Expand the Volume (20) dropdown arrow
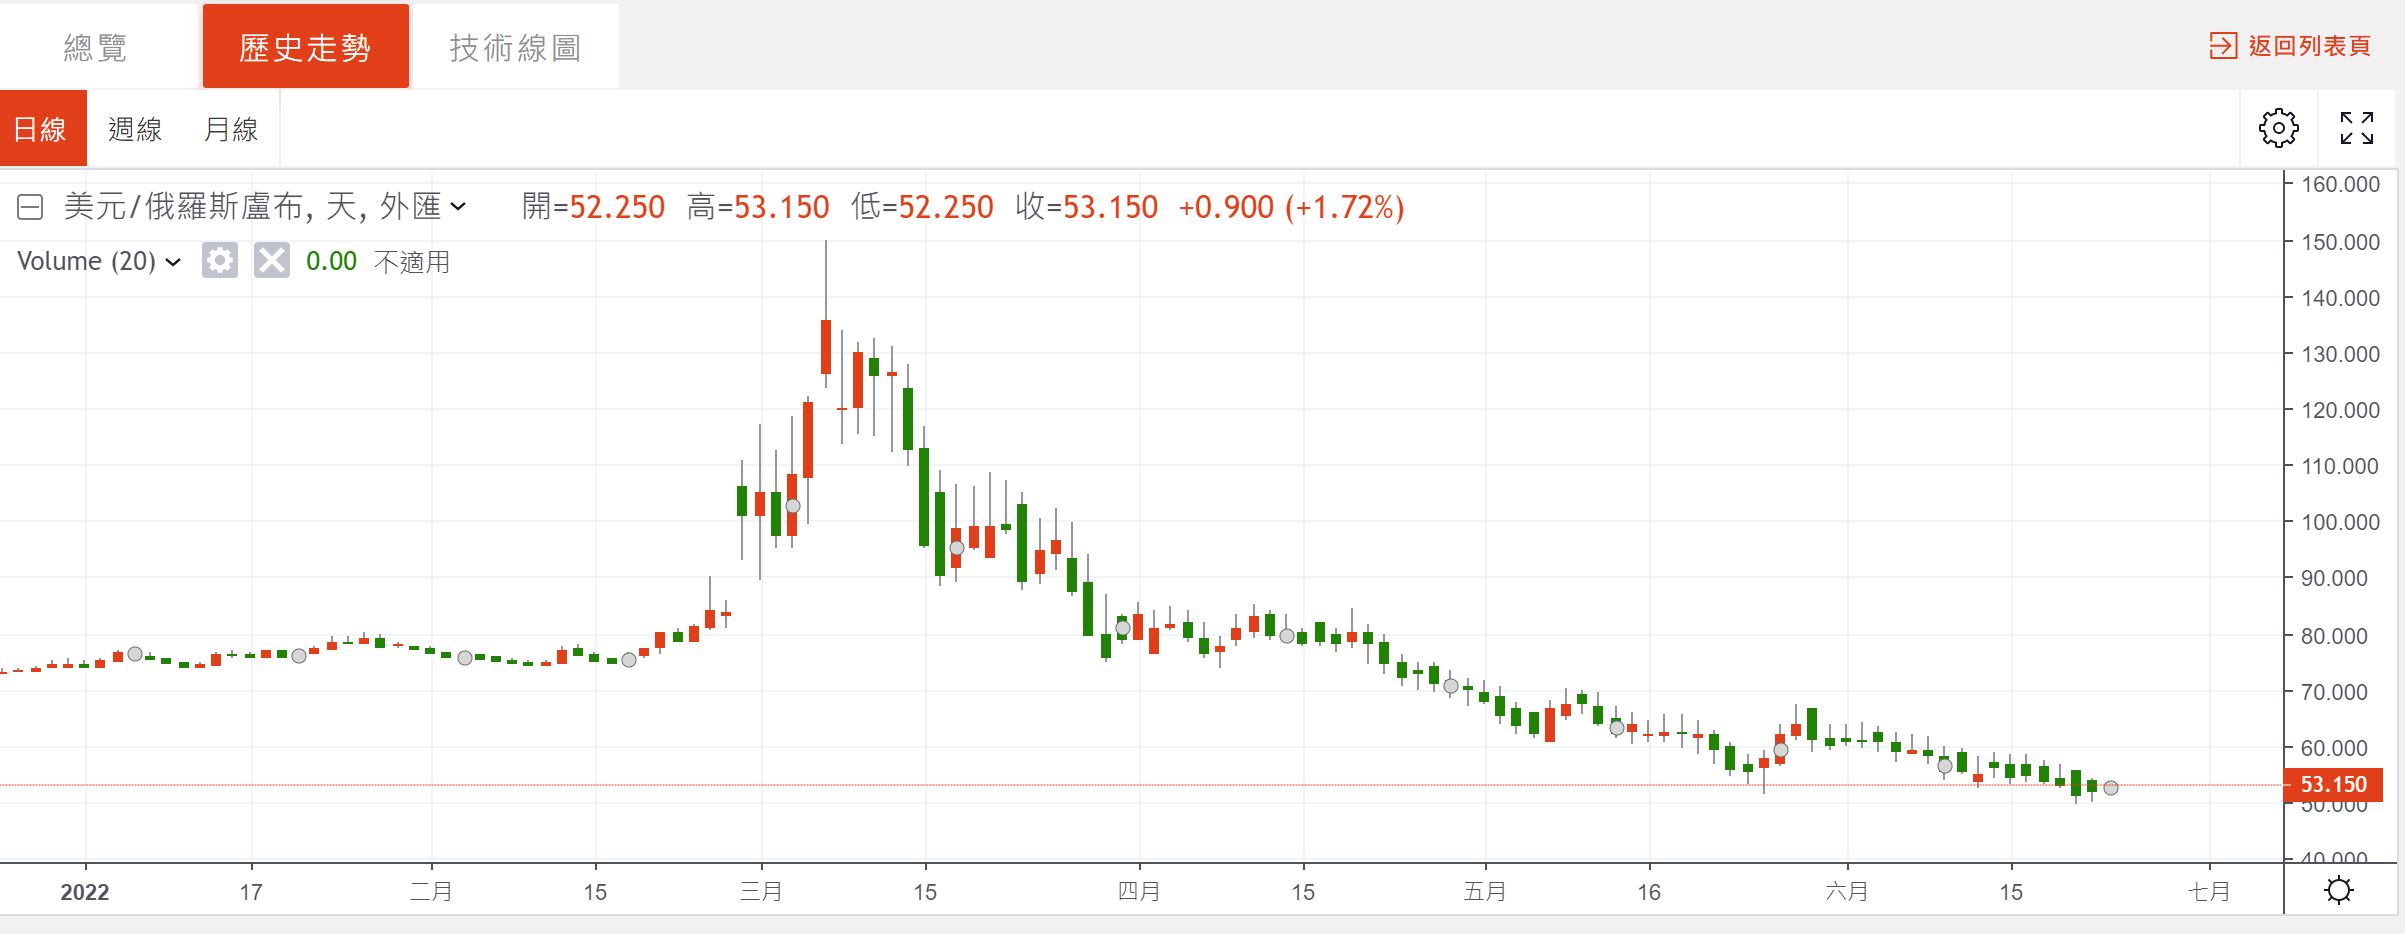 (173, 262)
